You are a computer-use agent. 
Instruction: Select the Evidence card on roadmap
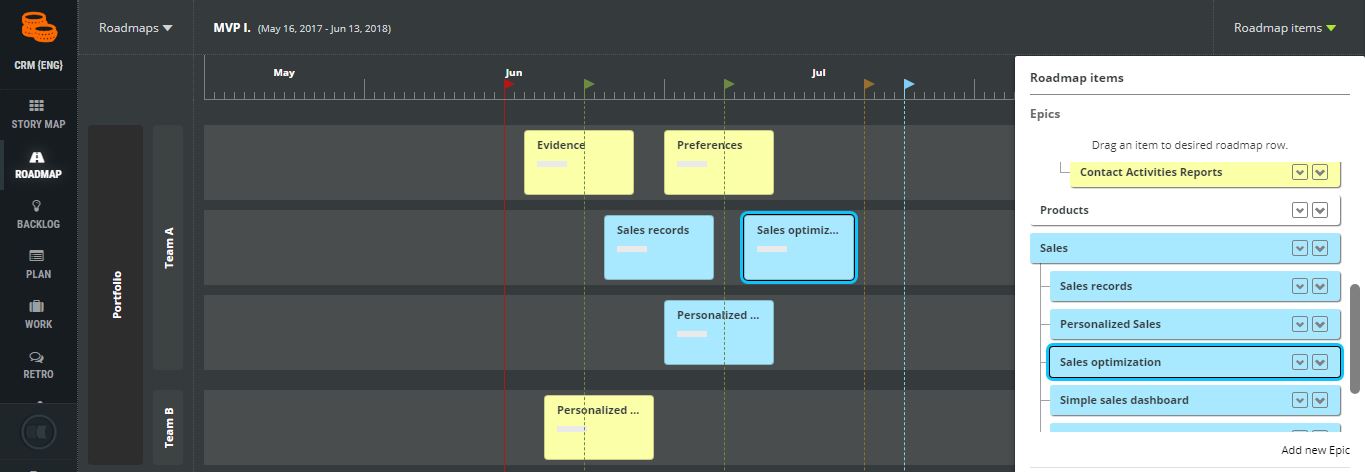click(579, 162)
